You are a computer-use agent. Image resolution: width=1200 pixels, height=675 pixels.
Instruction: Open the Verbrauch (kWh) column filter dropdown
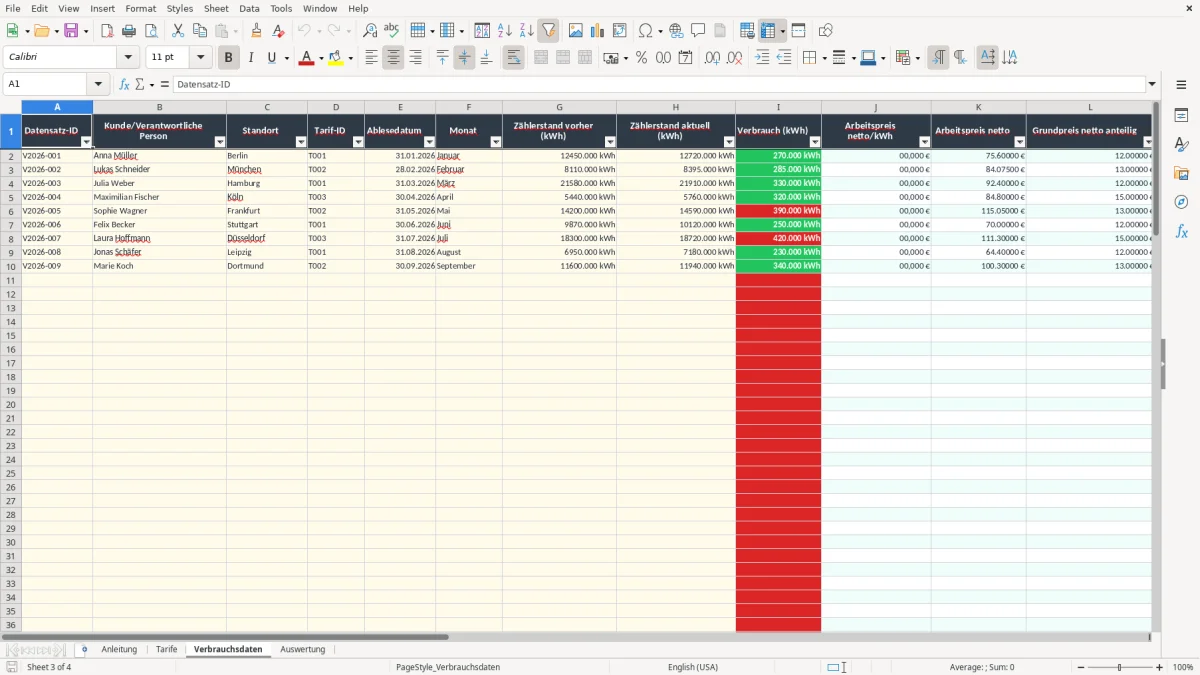tap(815, 142)
